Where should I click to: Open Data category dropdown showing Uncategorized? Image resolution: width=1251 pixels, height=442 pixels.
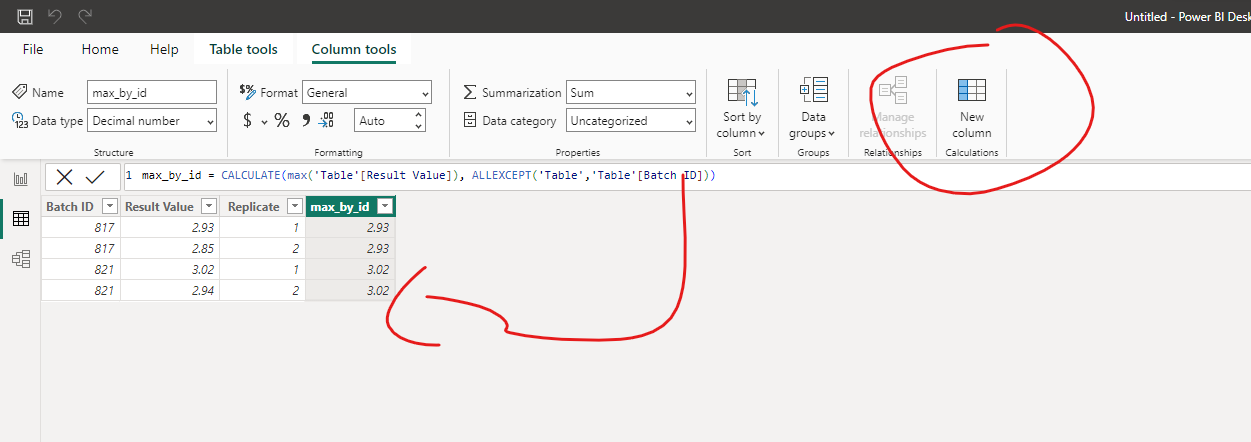[631, 120]
